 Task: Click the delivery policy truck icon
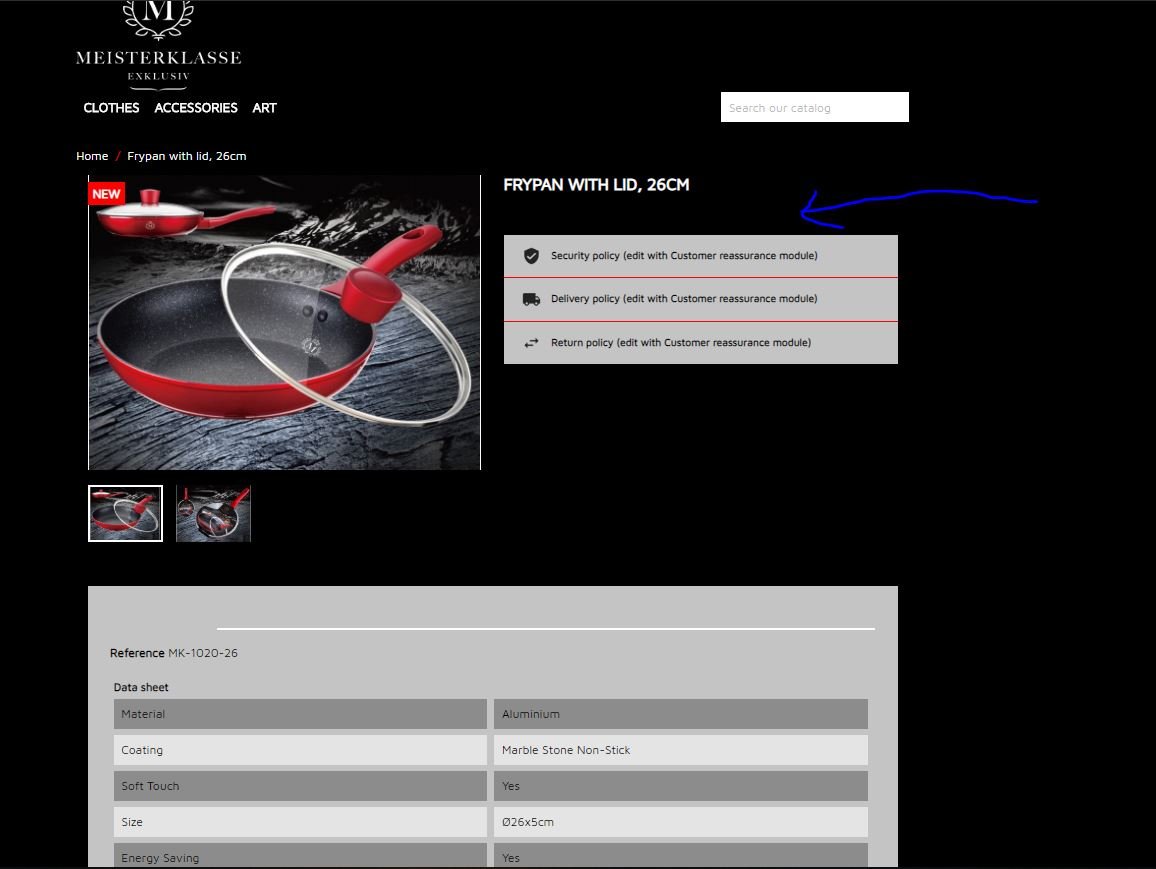532,299
